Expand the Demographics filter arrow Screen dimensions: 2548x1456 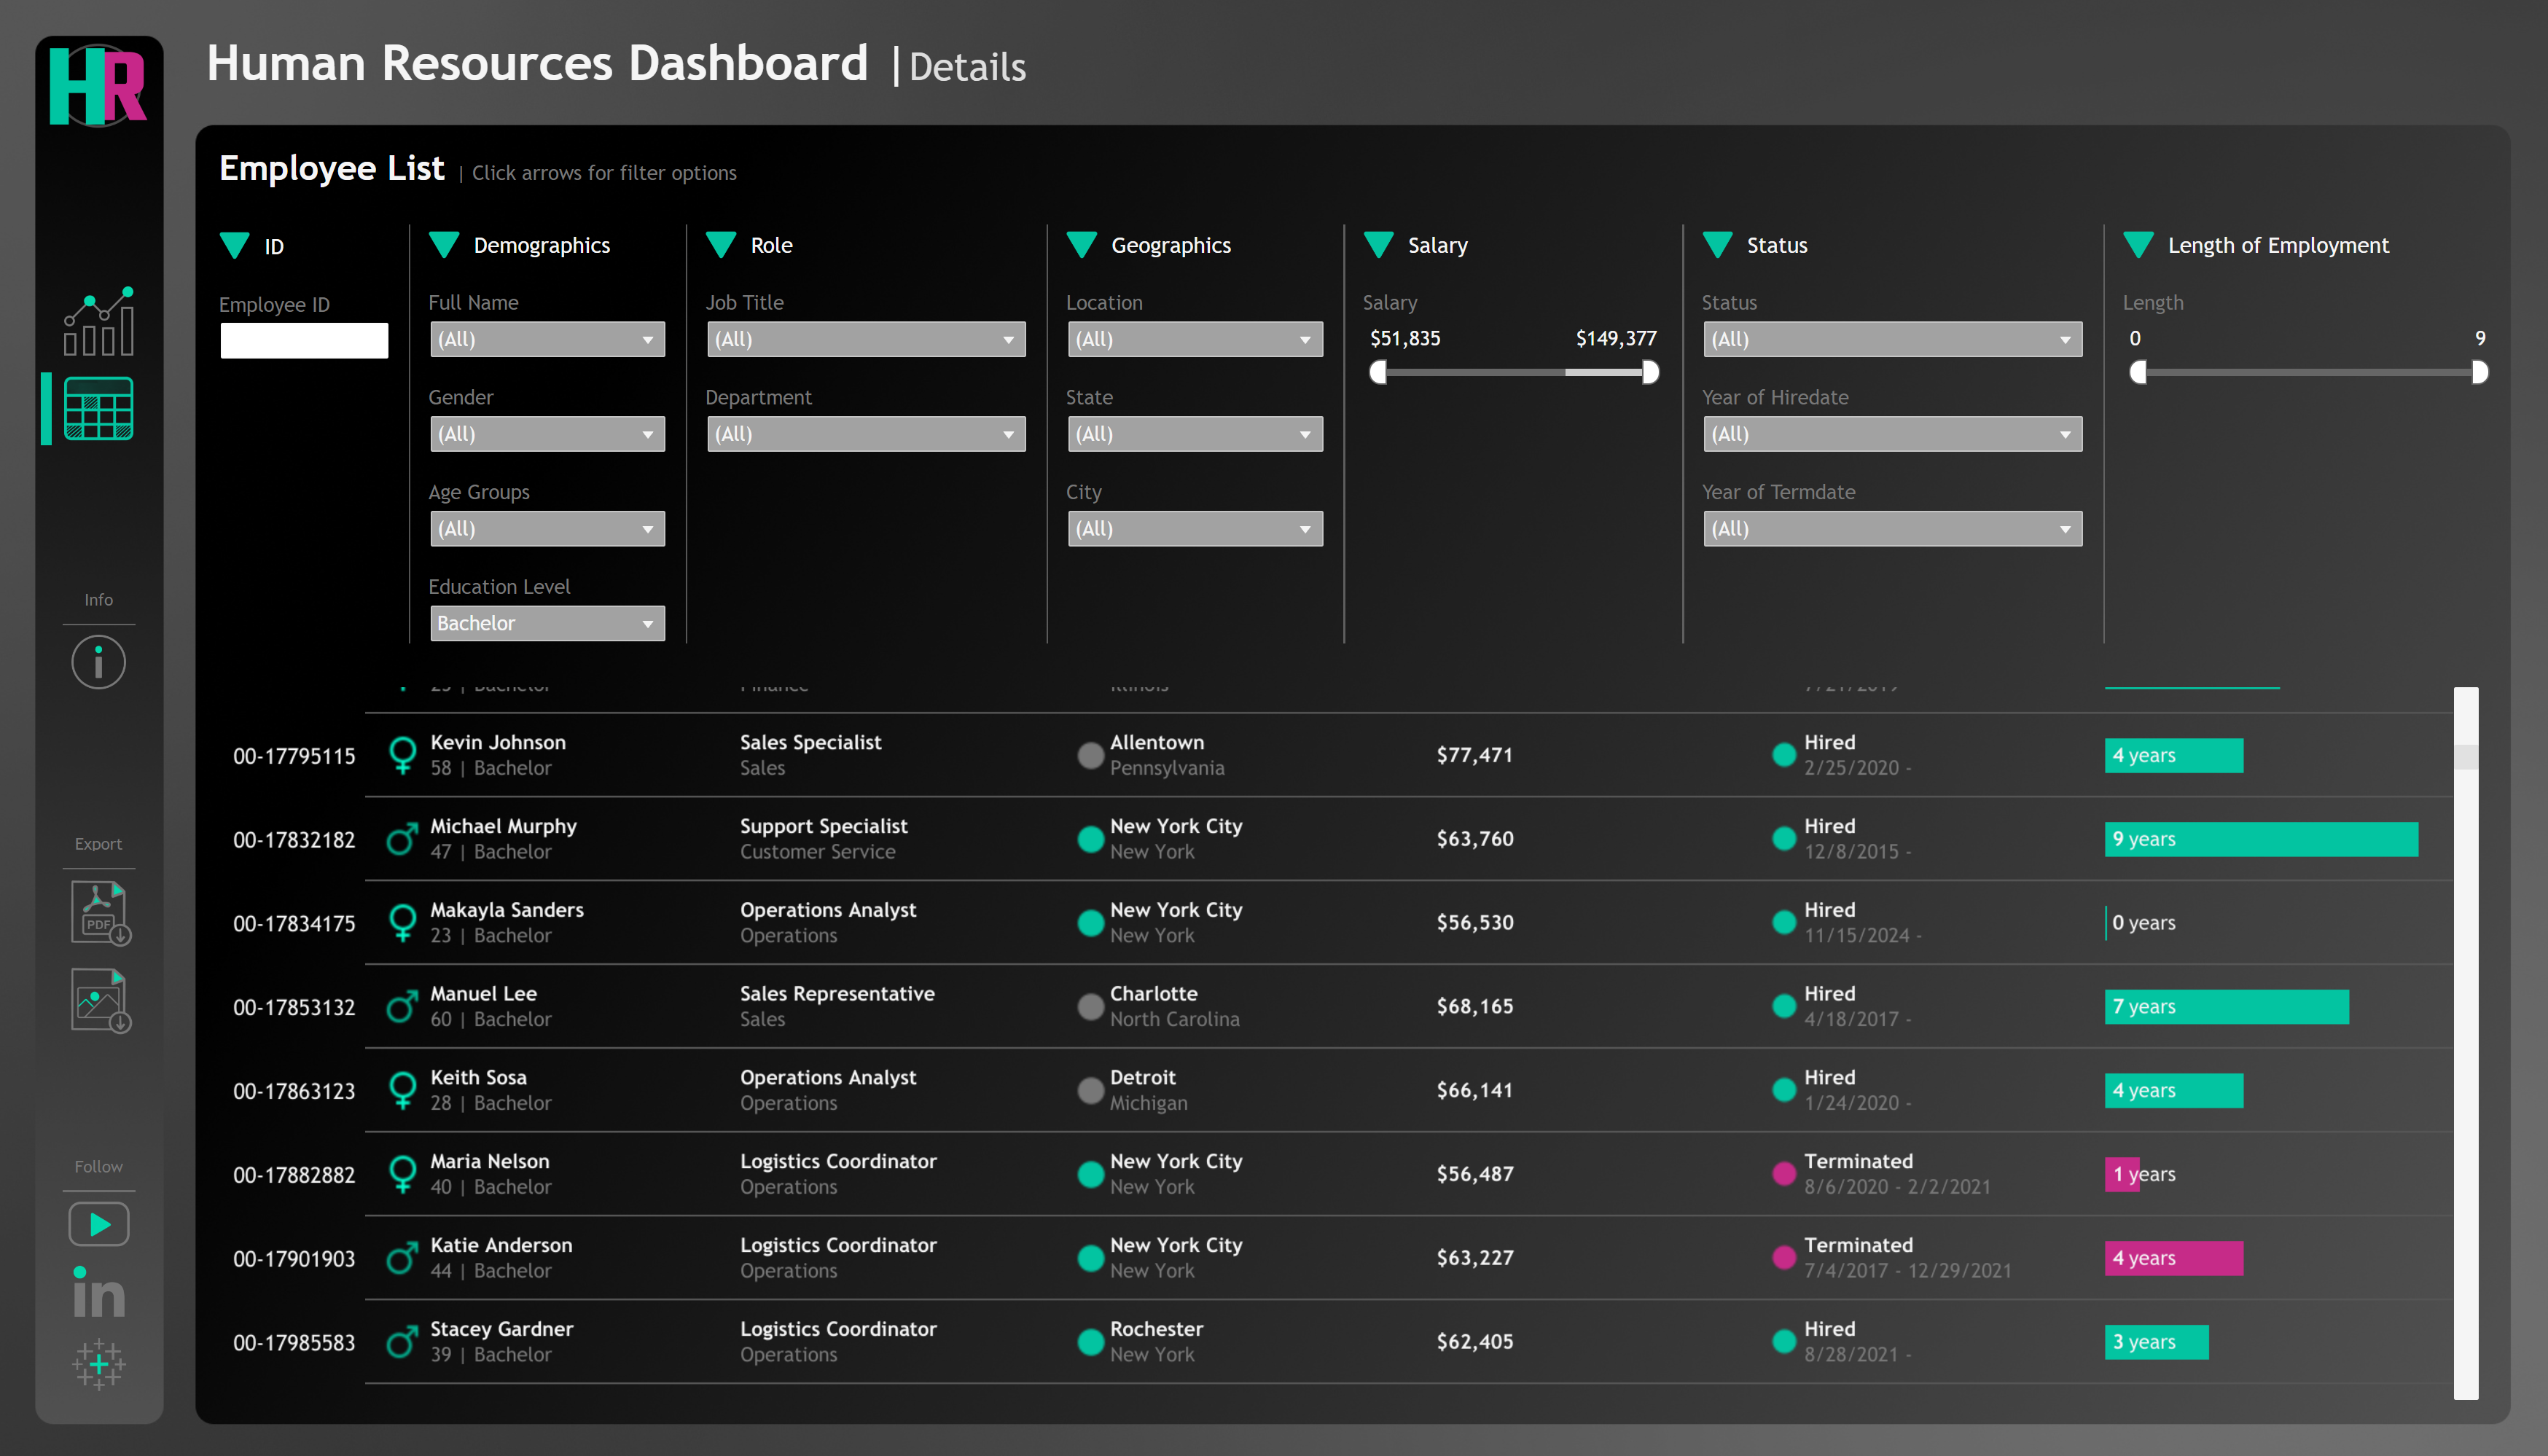[x=443, y=245]
